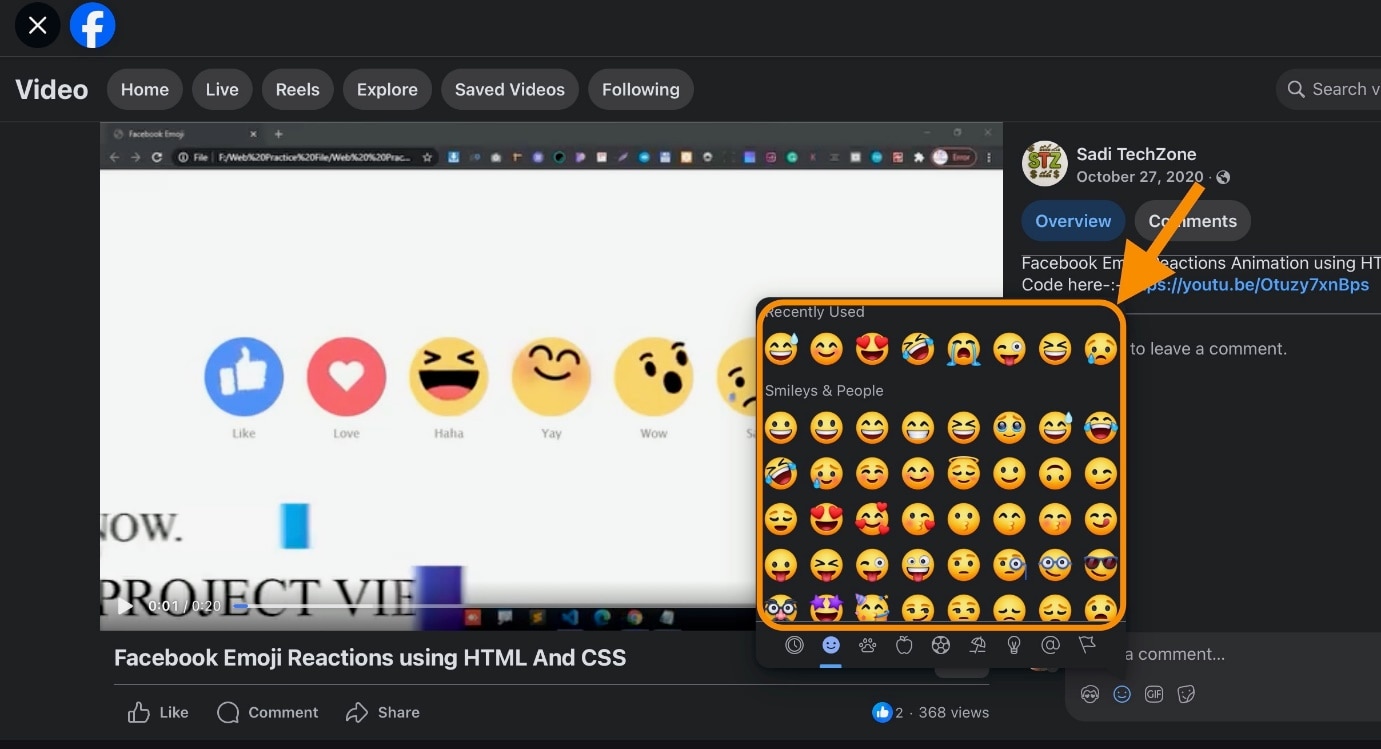Switch to the Live tab
The image size is (1381, 749).
click(222, 89)
